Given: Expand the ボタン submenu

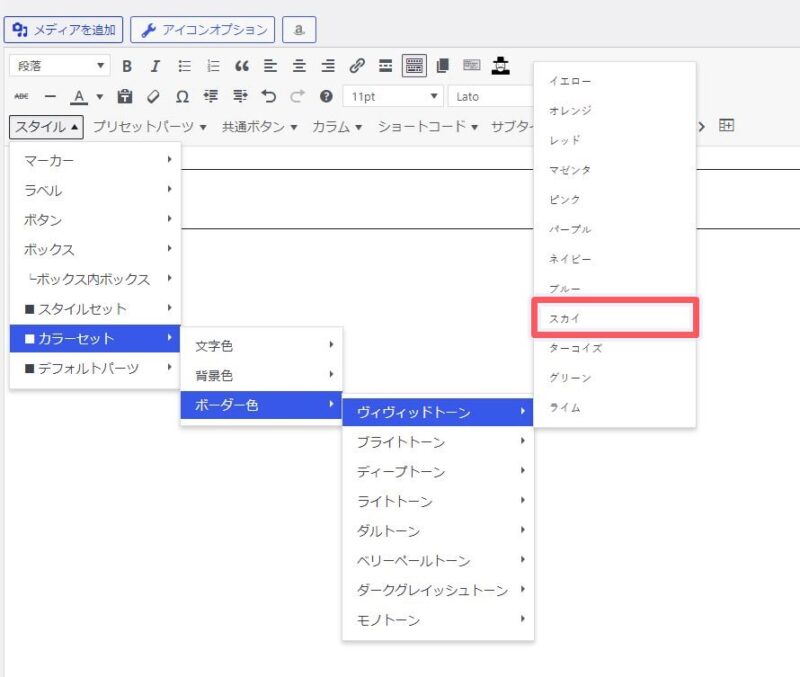Looking at the screenshot, I should 95,220.
